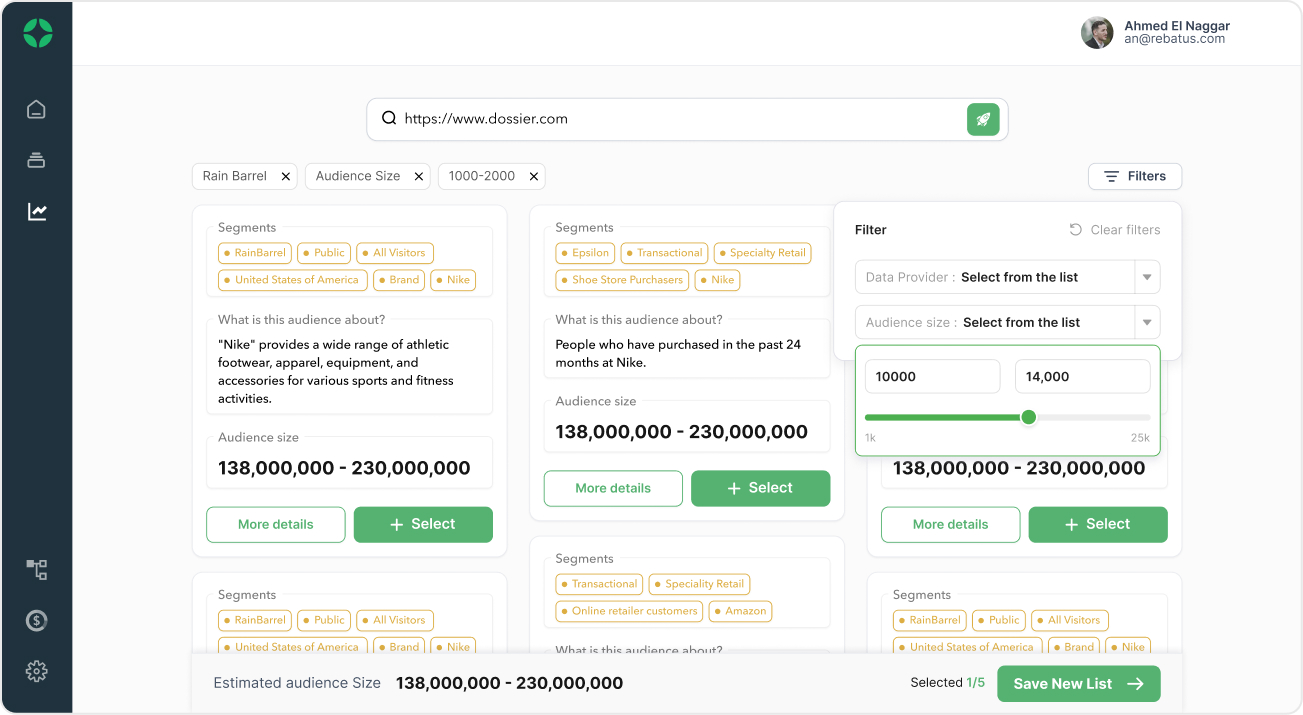This screenshot has height=715, width=1303.
Task: Open the hierarchy tree sidebar icon
Action: pos(37,570)
